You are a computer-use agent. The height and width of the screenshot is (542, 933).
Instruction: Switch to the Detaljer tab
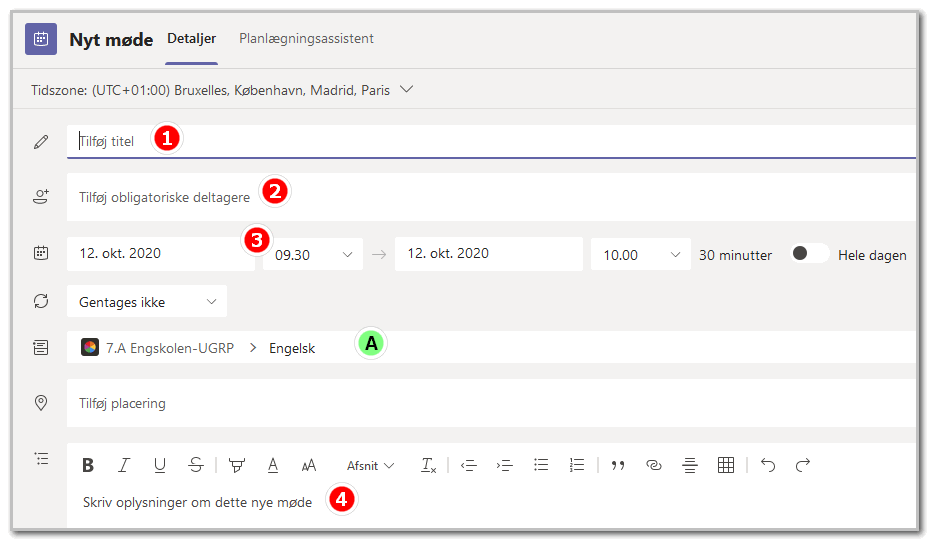point(192,39)
